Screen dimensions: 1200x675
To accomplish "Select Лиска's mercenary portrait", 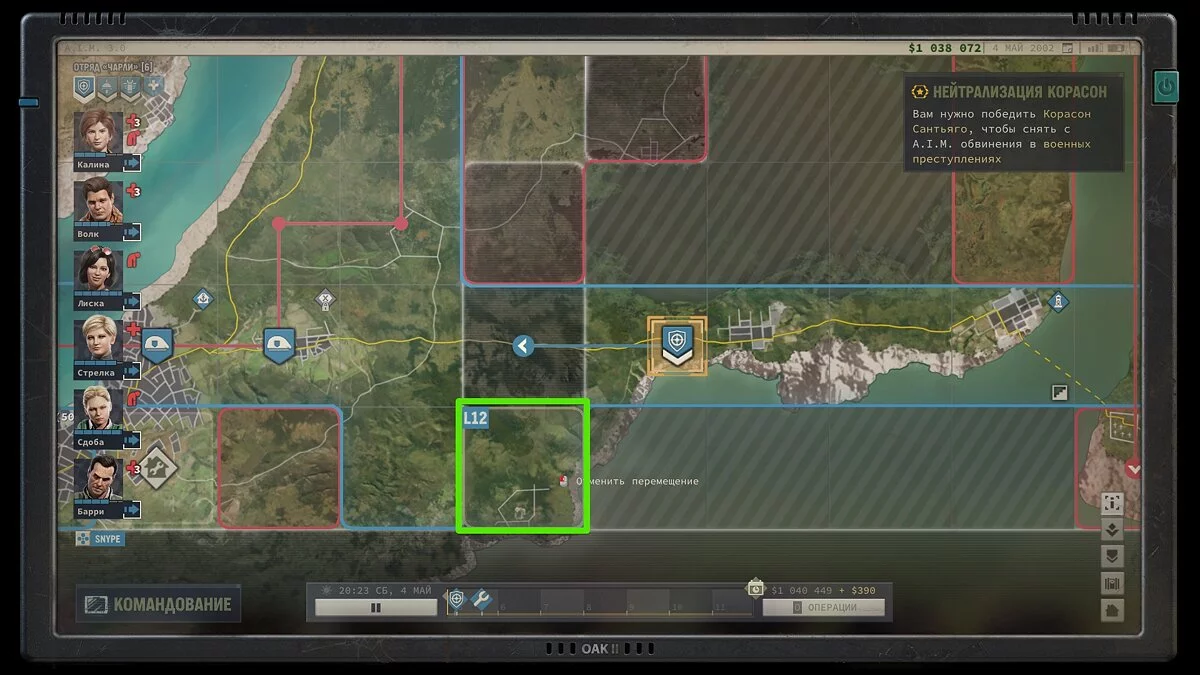I will pyautogui.click(x=98, y=270).
